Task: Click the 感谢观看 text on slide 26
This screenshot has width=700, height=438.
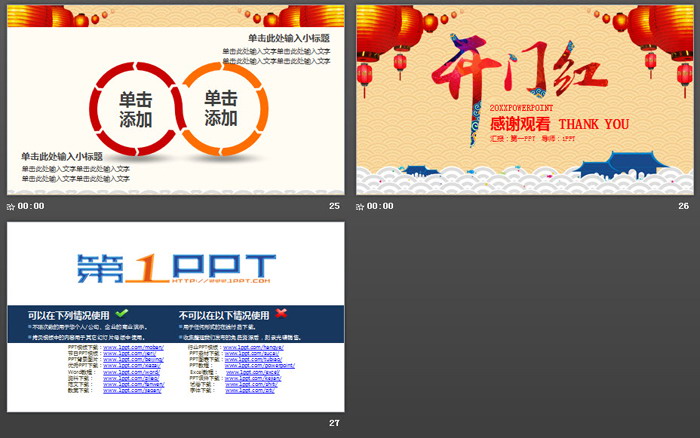Action: [x=520, y=124]
